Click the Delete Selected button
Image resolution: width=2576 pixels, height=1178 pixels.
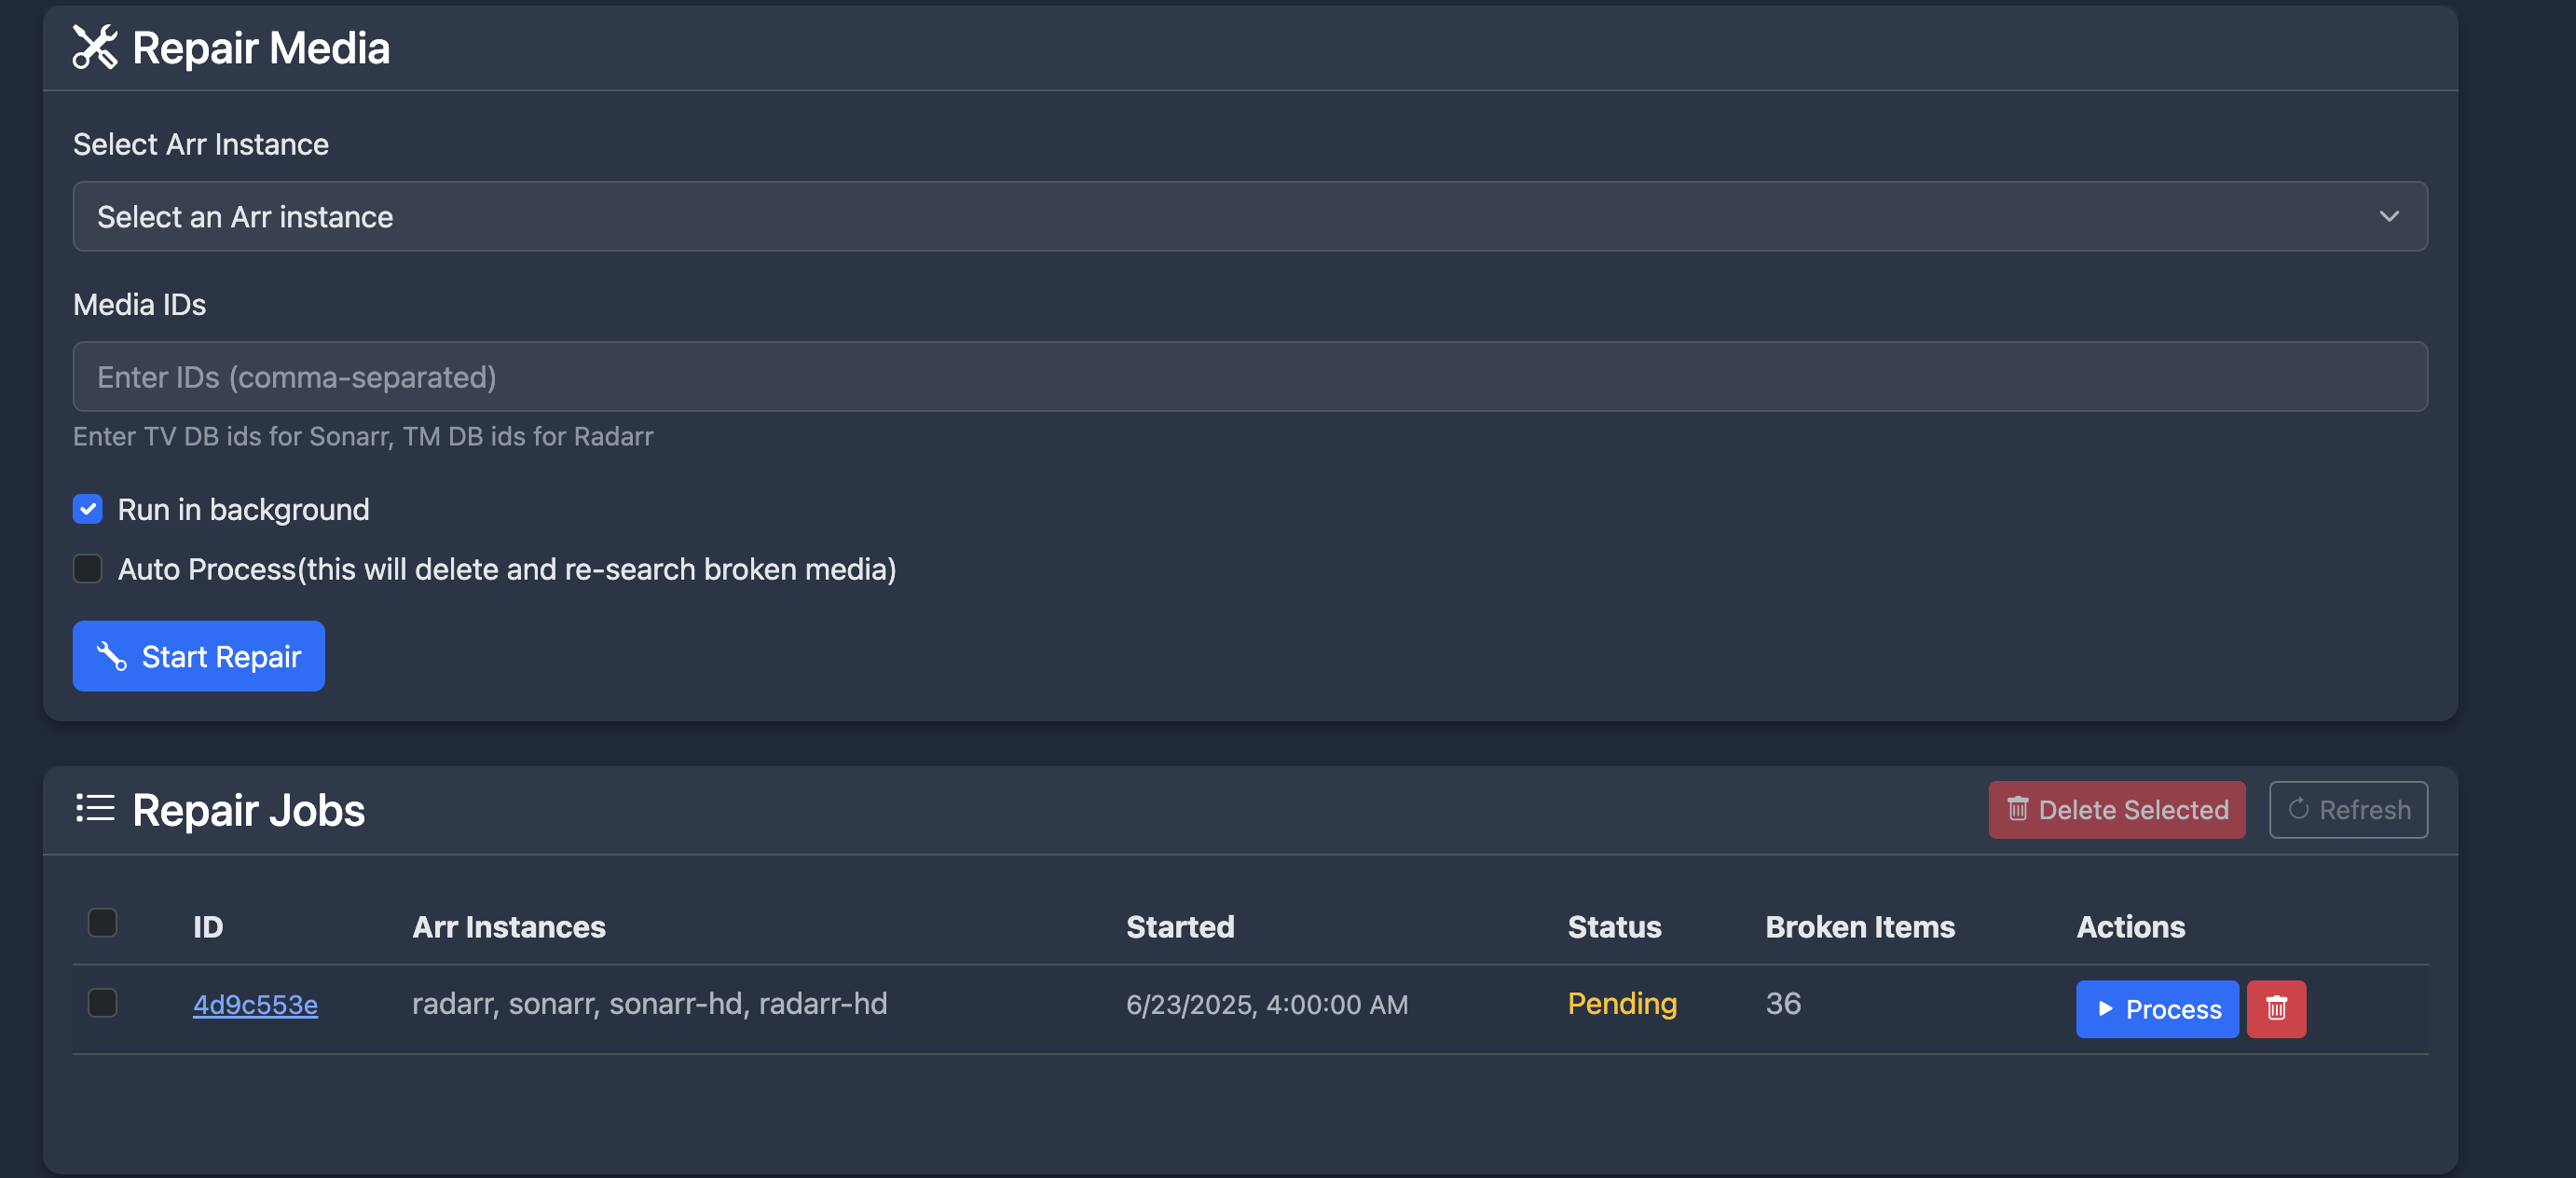pos(2117,809)
